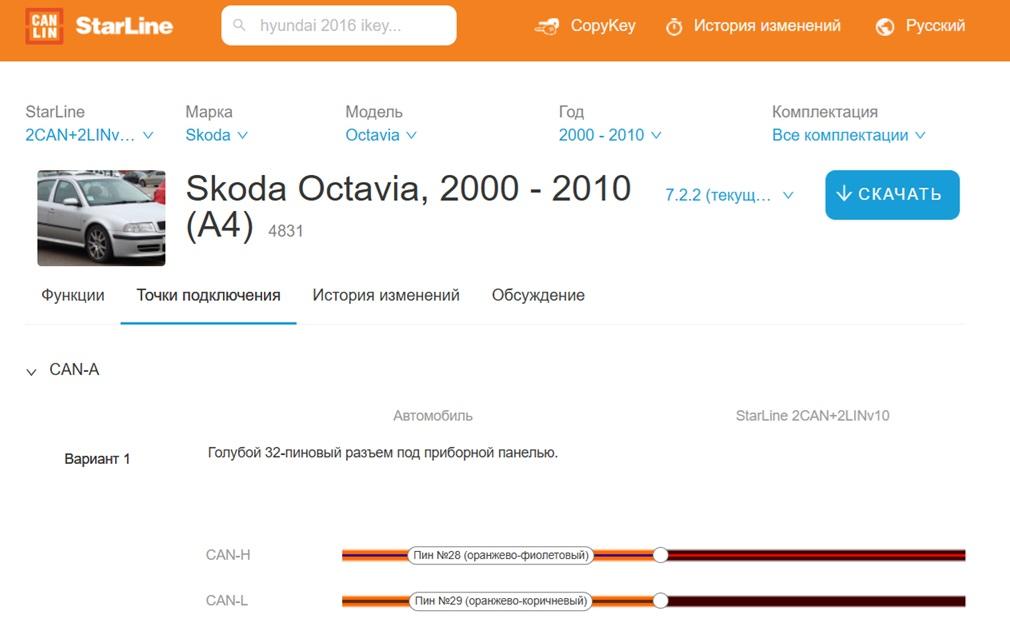The height and width of the screenshot is (629, 1010).
Task: Click the download arrow icon on СКАЧАТЬ
Action: tap(845, 194)
